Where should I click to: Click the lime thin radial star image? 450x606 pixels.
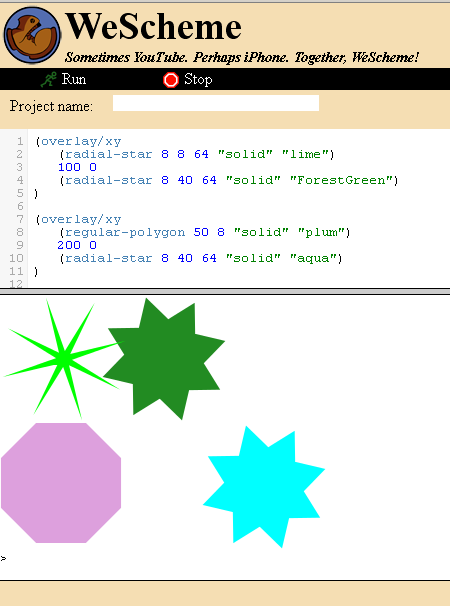click(x=63, y=359)
